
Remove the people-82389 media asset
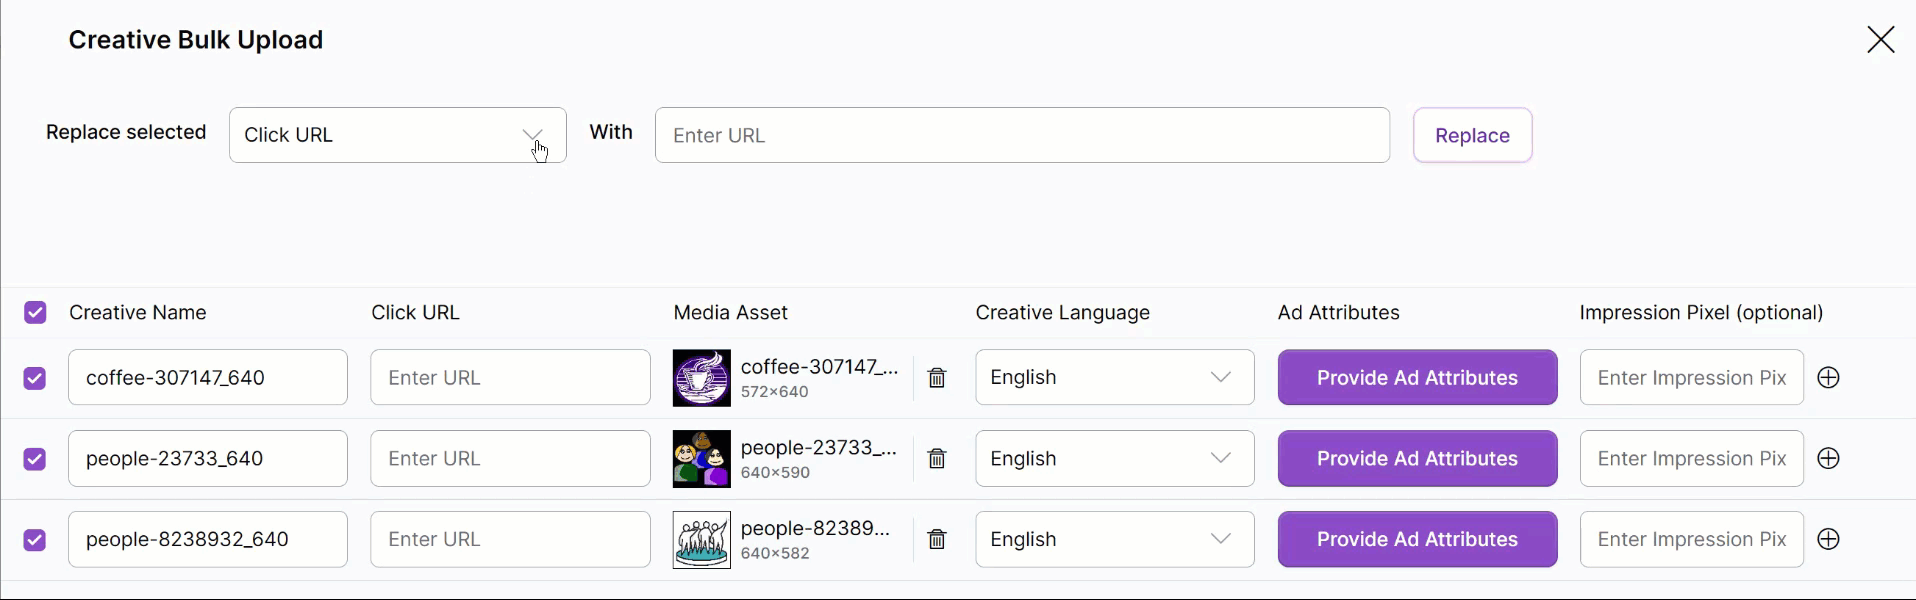937,540
